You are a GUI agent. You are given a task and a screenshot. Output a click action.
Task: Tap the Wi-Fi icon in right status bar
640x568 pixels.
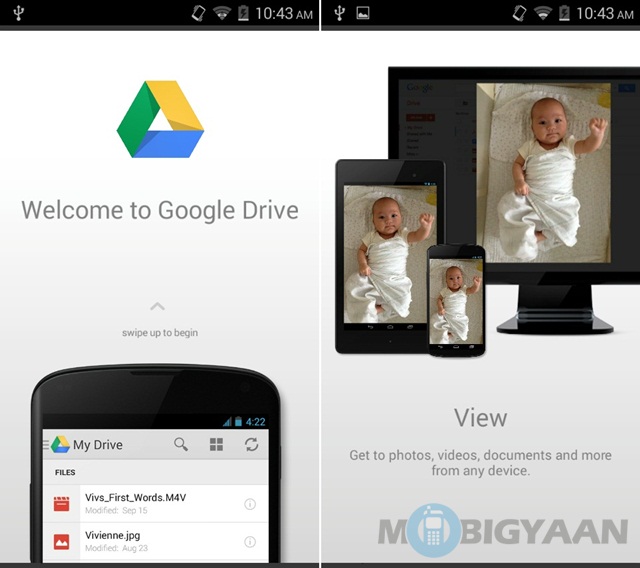click(542, 14)
